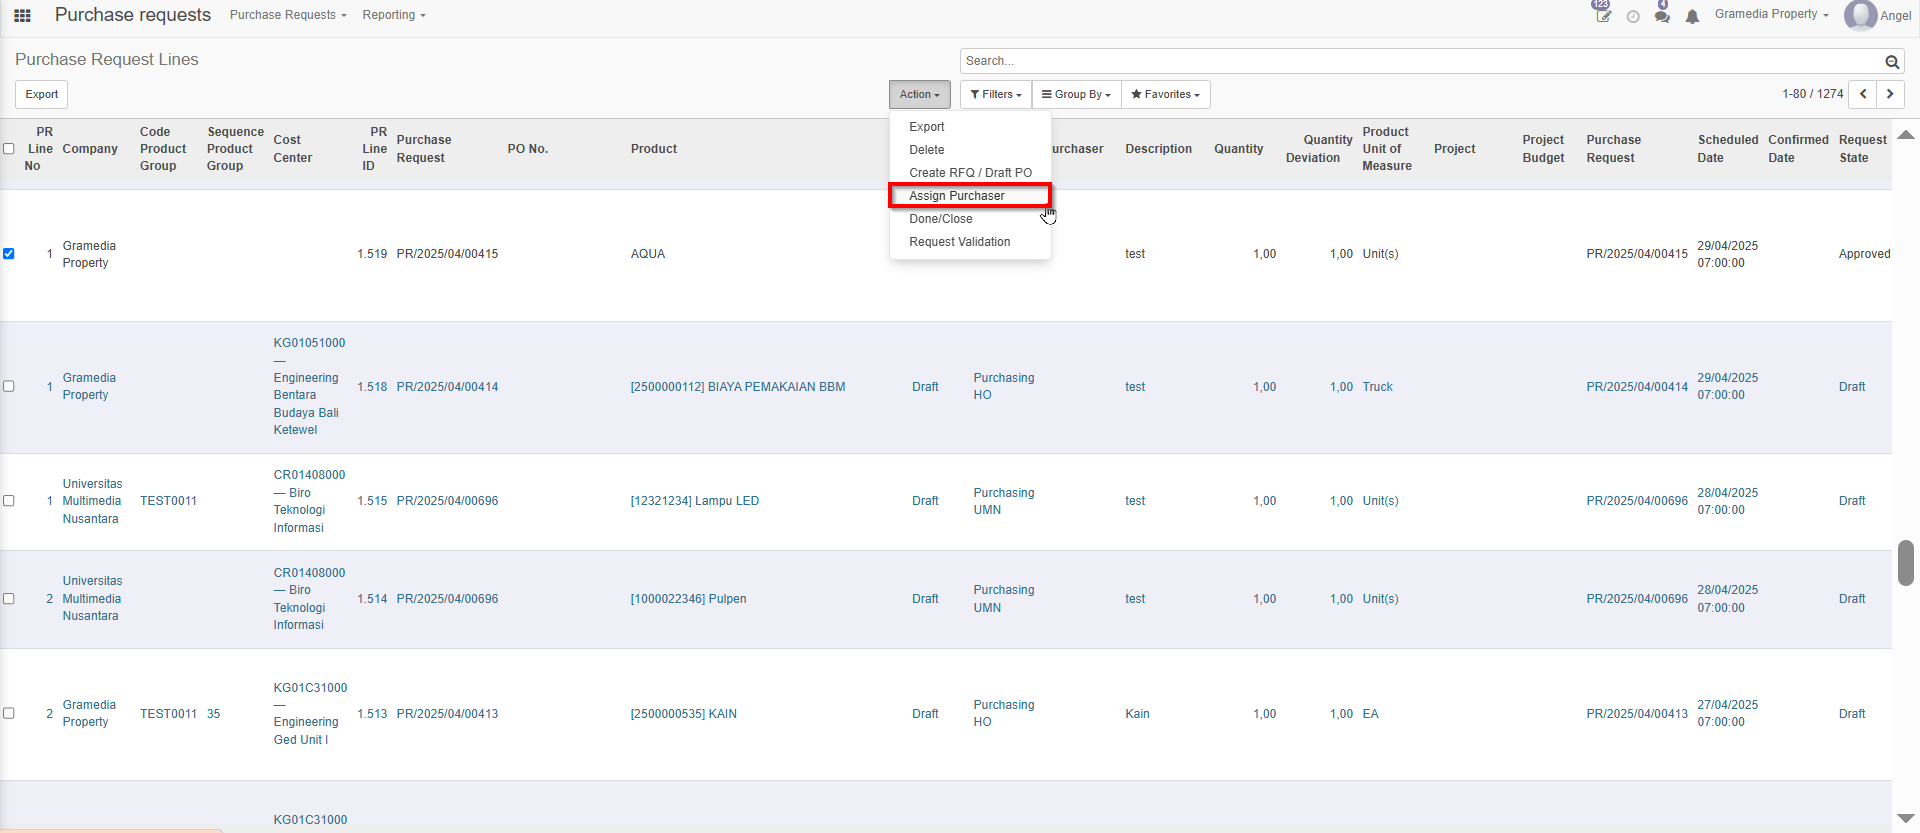Open the PR/2025/04/00414 link in the Purchase Request column beside the scheduled date
The height and width of the screenshot is (833, 1920).
click(x=1637, y=387)
